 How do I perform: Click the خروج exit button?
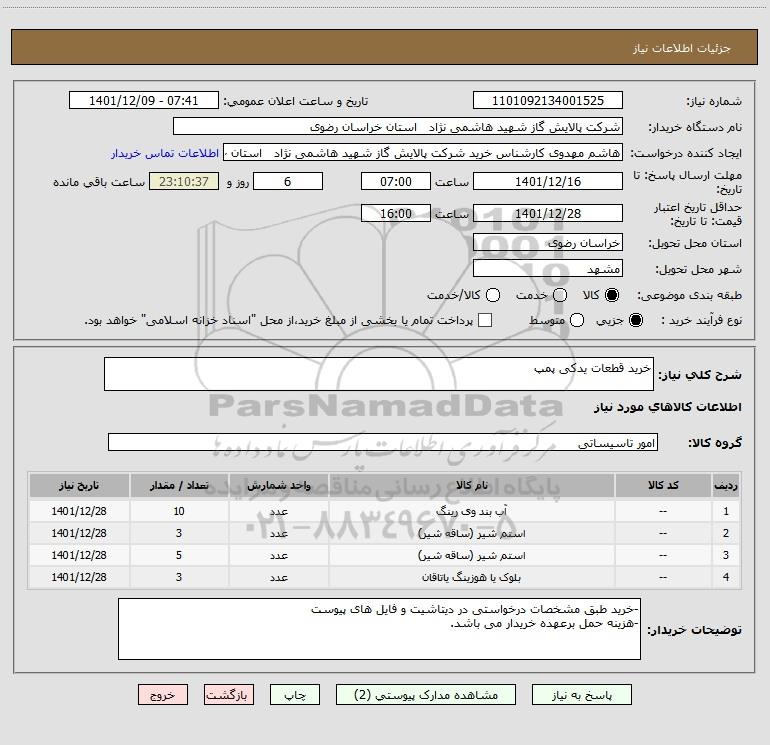(x=163, y=695)
